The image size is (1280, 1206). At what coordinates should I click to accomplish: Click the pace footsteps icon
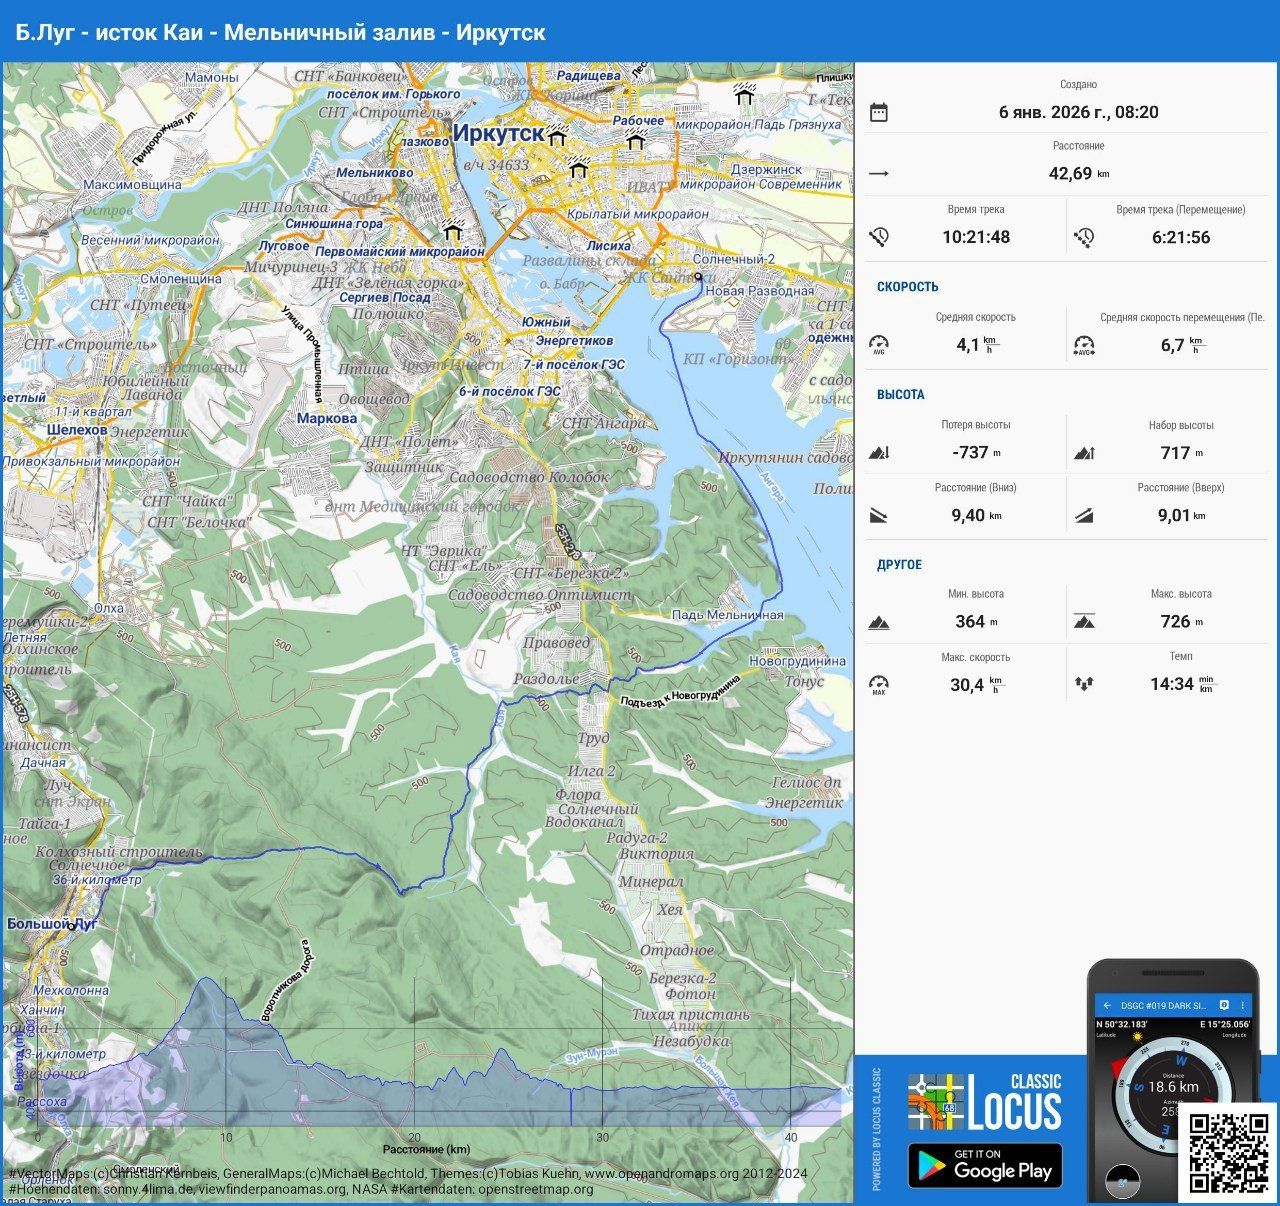coord(1084,684)
